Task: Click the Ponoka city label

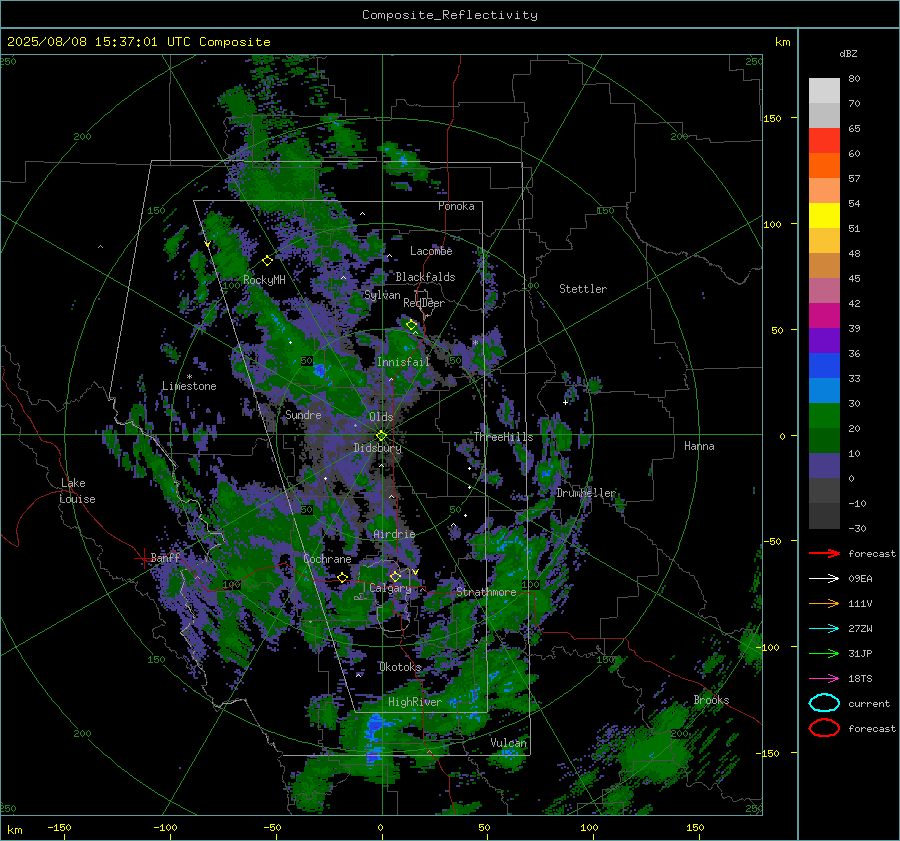Action: coord(456,206)
